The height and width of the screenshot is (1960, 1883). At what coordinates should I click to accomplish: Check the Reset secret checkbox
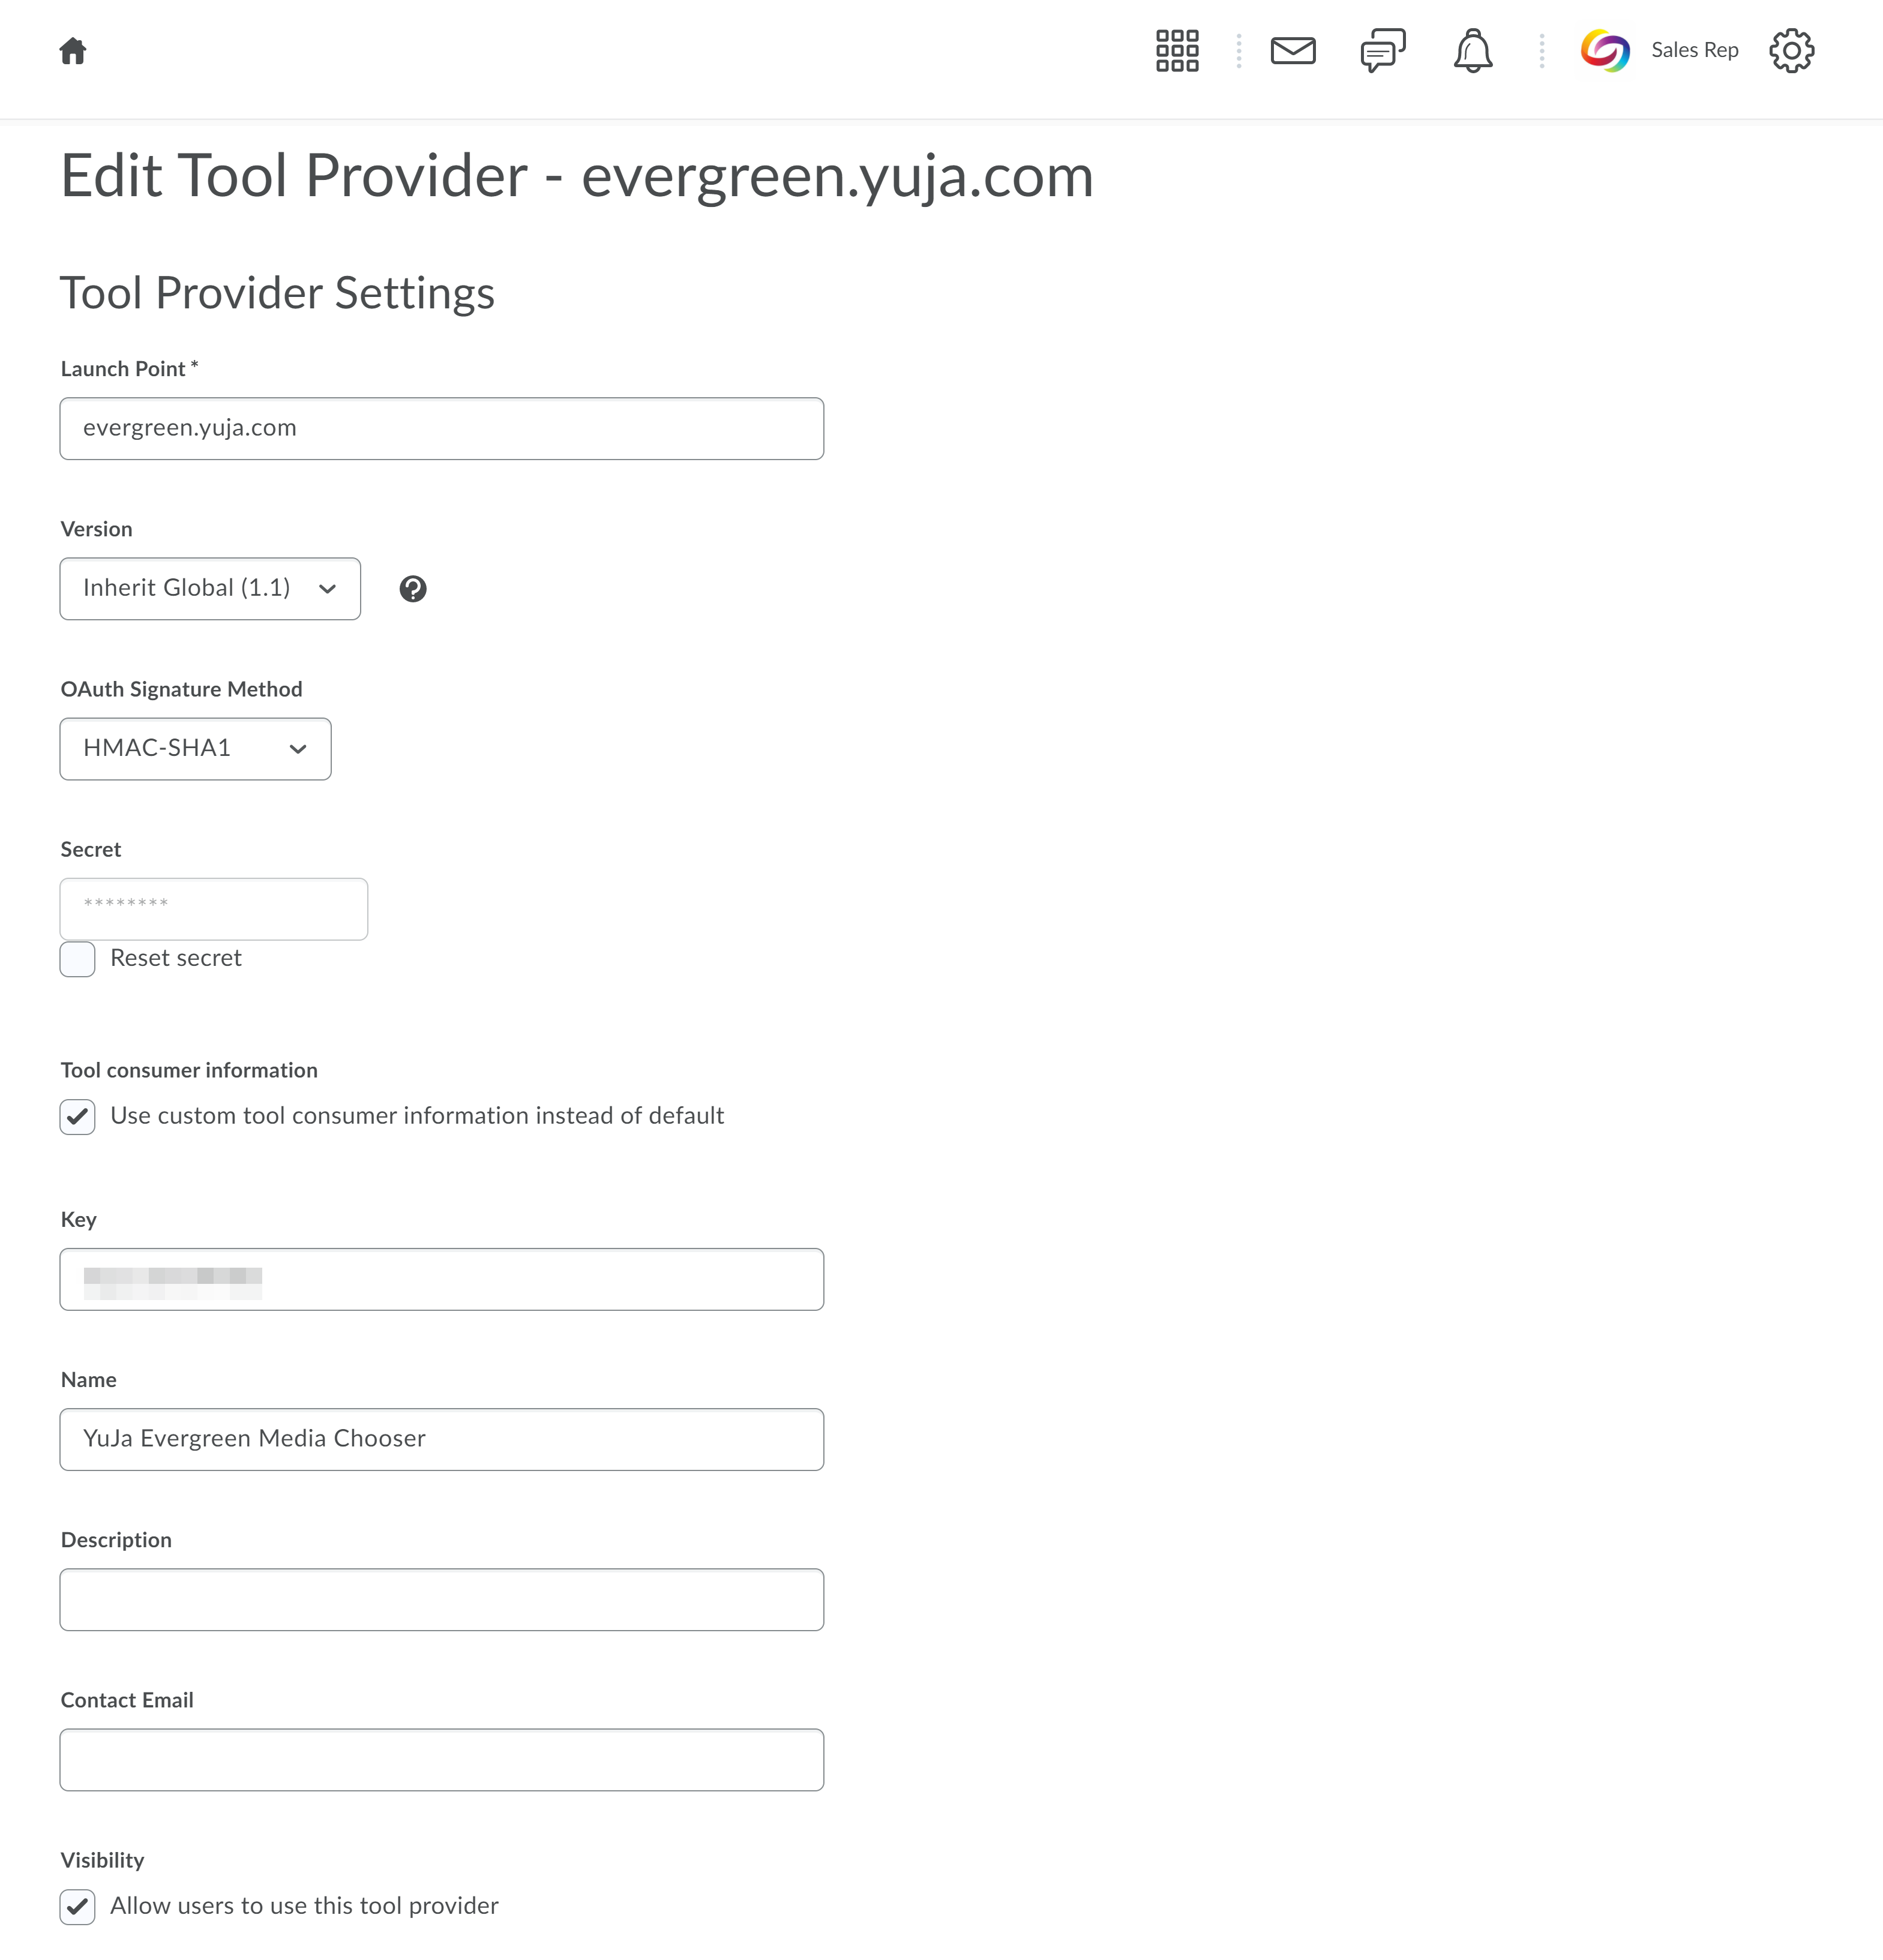coord(78,959)
